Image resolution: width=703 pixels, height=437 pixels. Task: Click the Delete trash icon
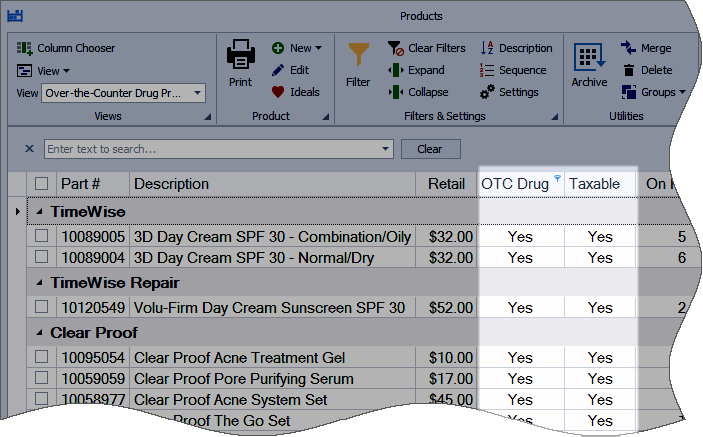(629, 70)
